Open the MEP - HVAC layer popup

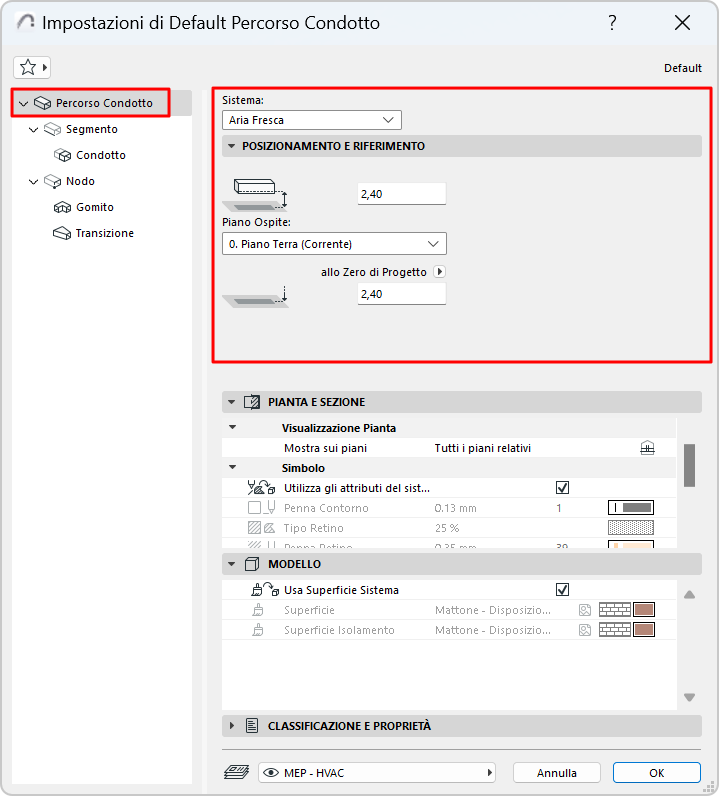click(x=377, y=773)
